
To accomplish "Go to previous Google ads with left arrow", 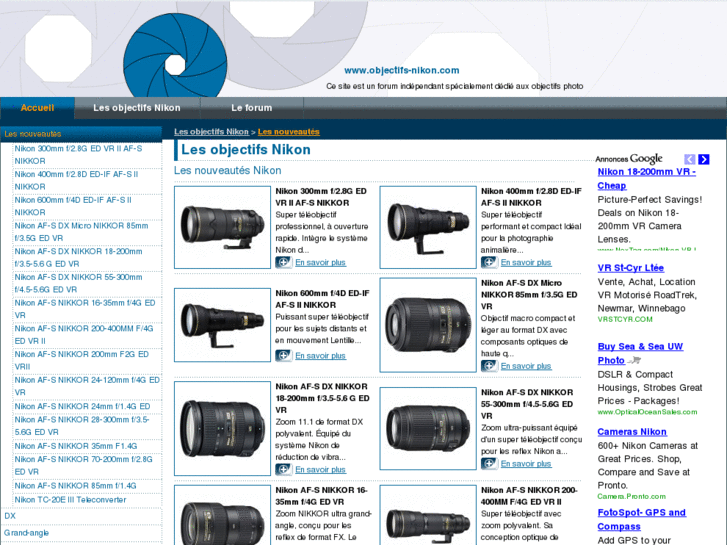I will [690, 159].
